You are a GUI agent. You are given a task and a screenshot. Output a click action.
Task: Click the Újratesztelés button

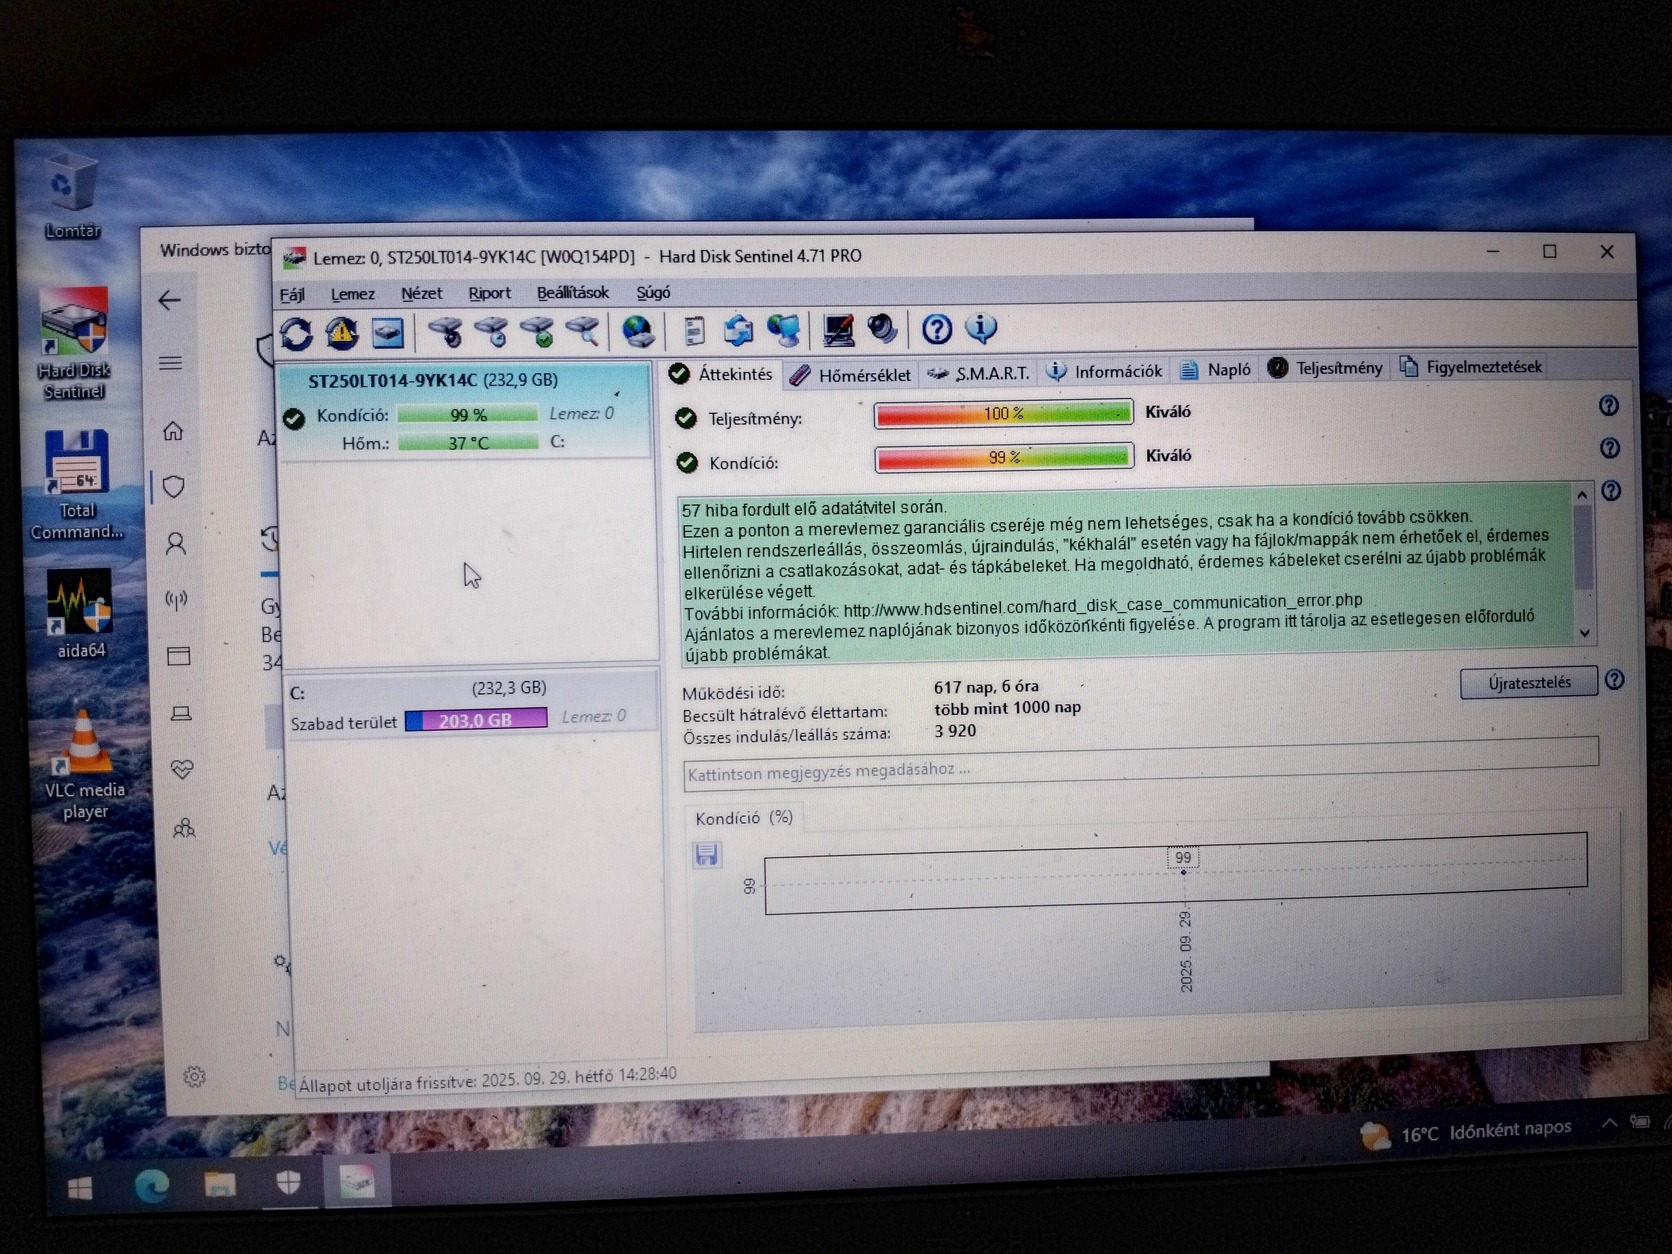[x=1528, y=683]
